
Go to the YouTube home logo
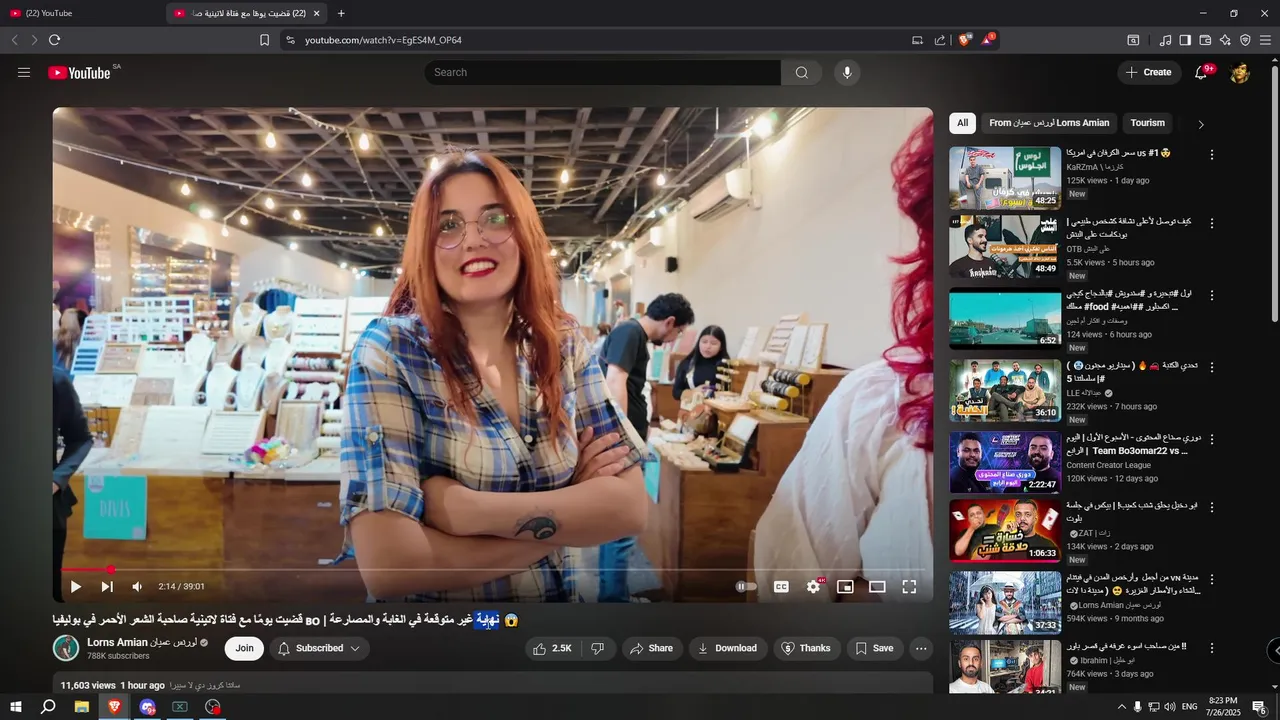coord(79,73)
